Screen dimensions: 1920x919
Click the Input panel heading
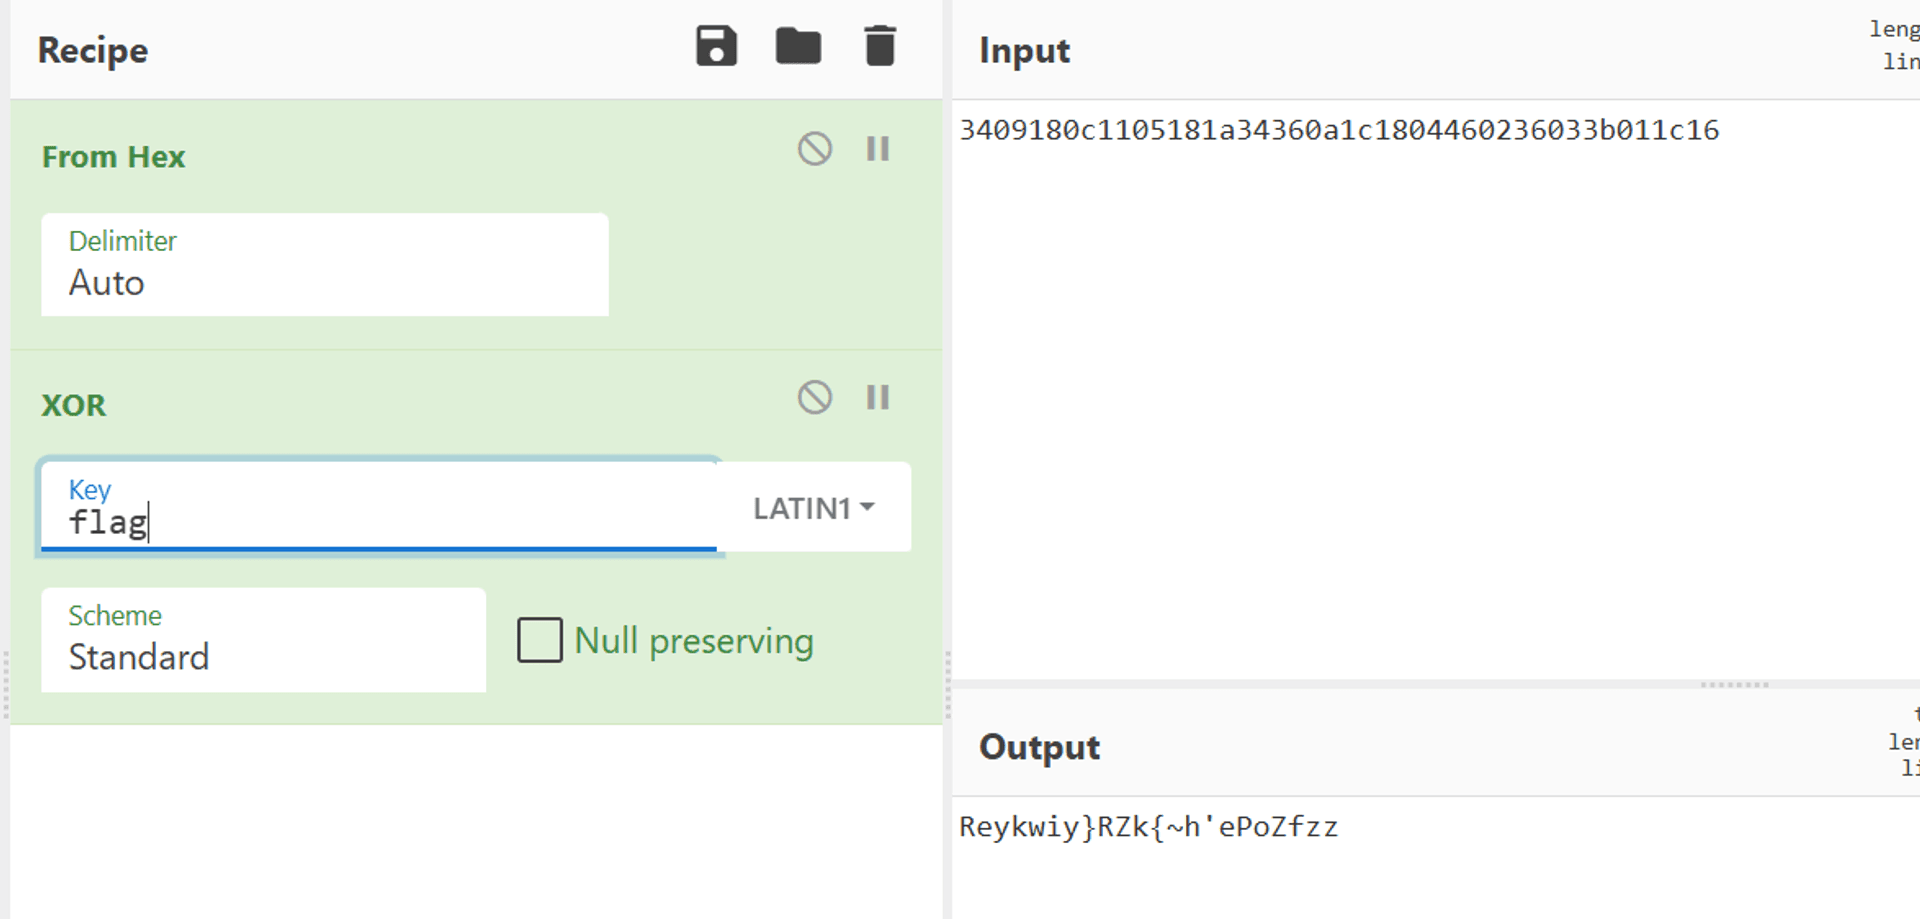coord(1024,51)
